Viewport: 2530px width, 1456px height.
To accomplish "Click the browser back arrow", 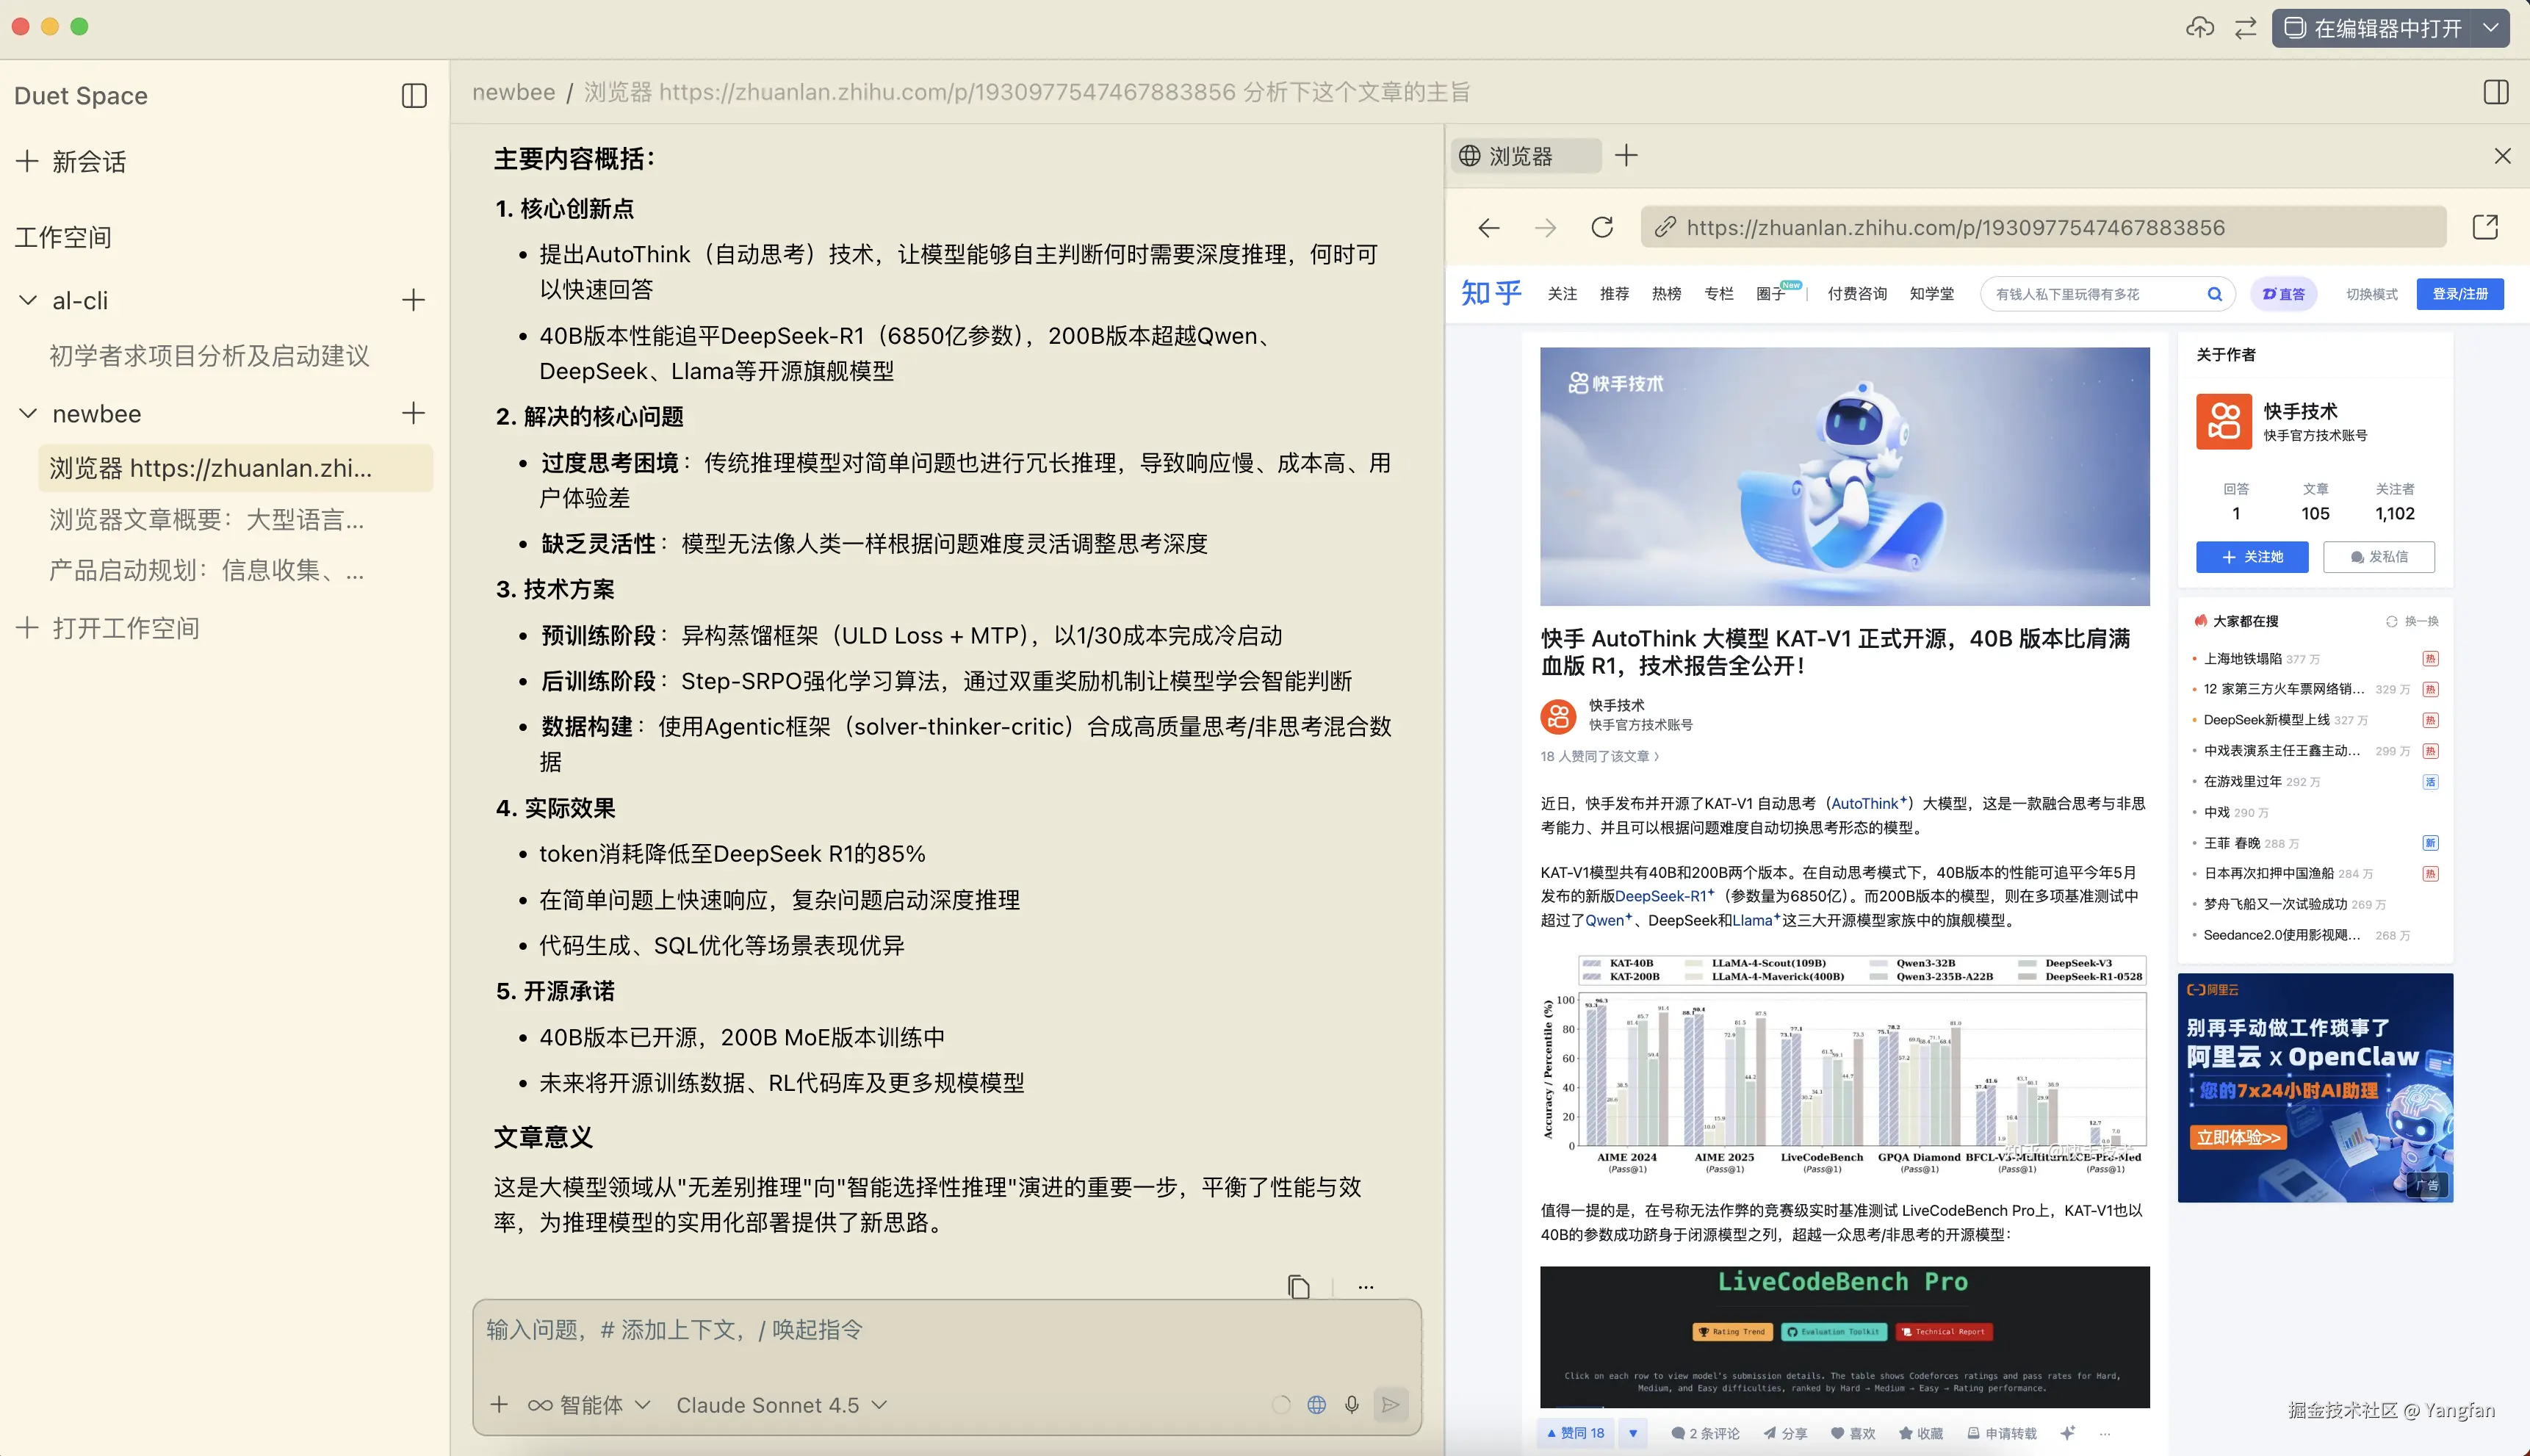I will pyautogui.click(x=1489, y=228).
